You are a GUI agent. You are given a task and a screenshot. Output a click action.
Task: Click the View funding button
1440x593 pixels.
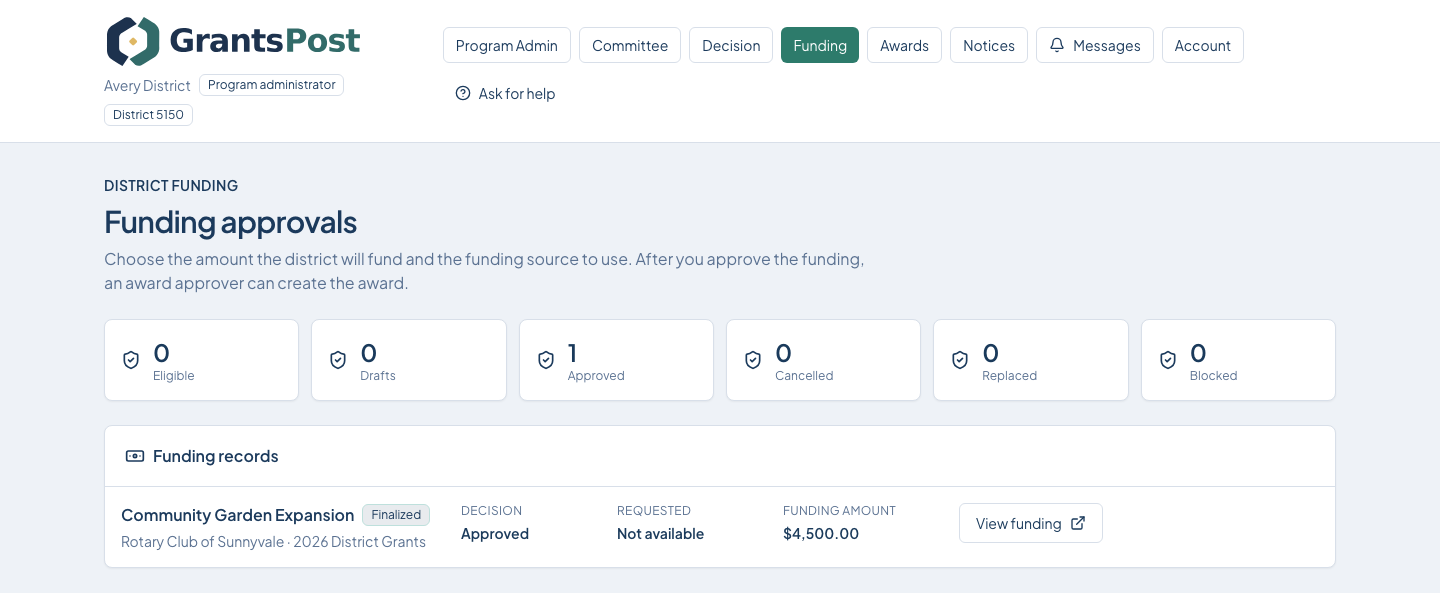1031,523
